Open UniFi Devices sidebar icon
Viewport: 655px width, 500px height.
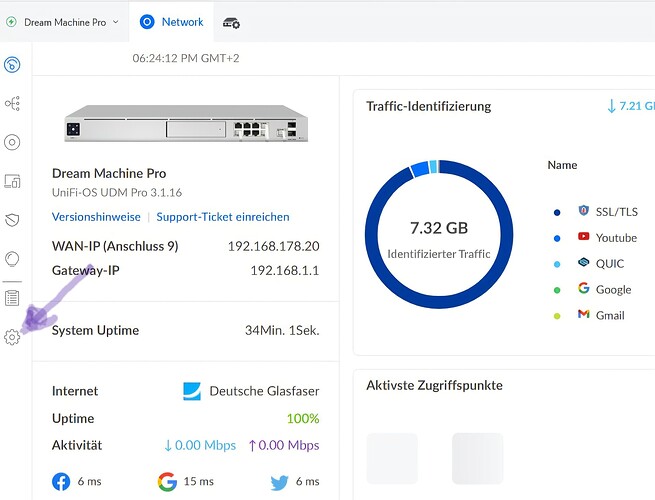(x=12, y=143)
